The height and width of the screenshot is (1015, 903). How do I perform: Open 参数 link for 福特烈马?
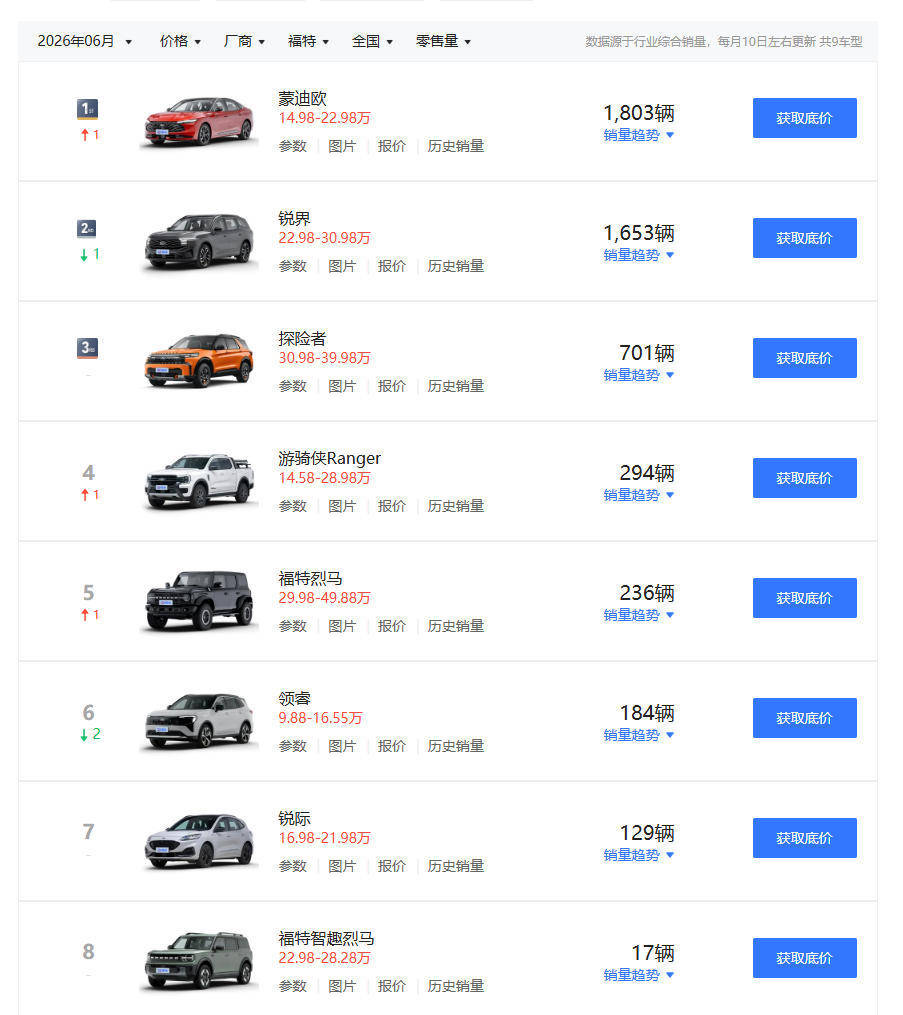pyautogui.click(x=292, y=626)
